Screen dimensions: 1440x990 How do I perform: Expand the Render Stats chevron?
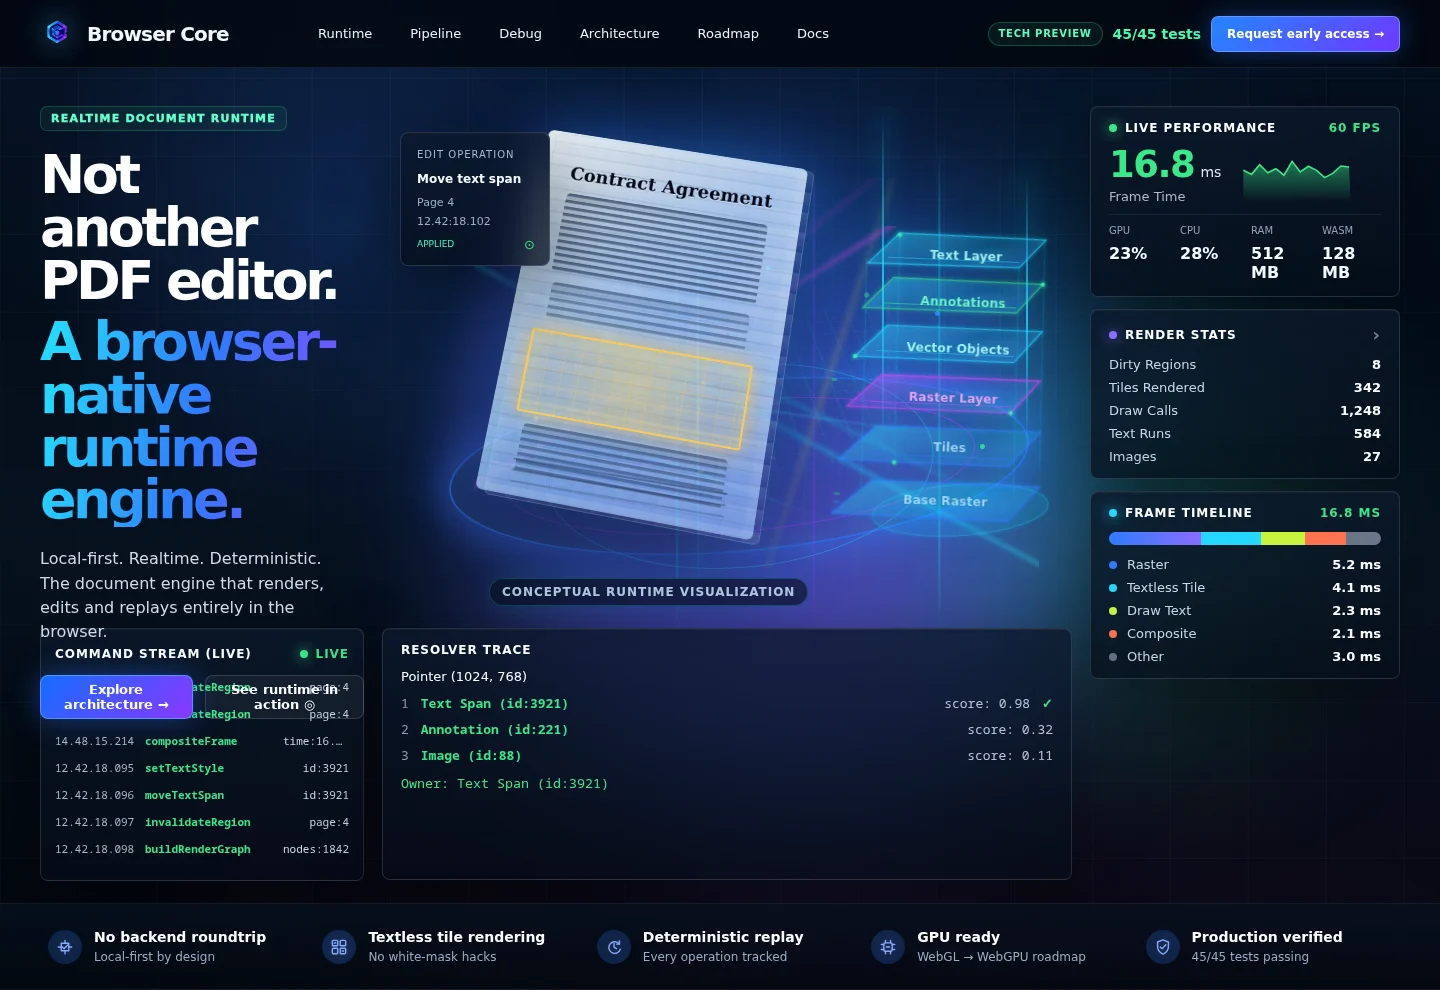(x=1376, y=335)
